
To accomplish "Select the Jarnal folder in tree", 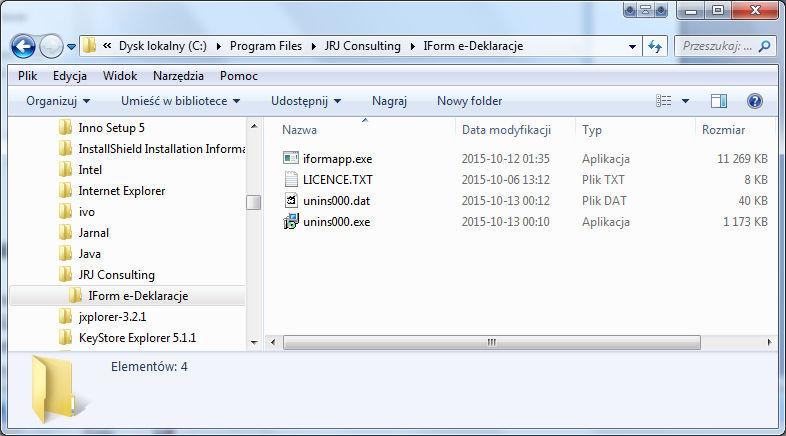I will tap(94, 233).
